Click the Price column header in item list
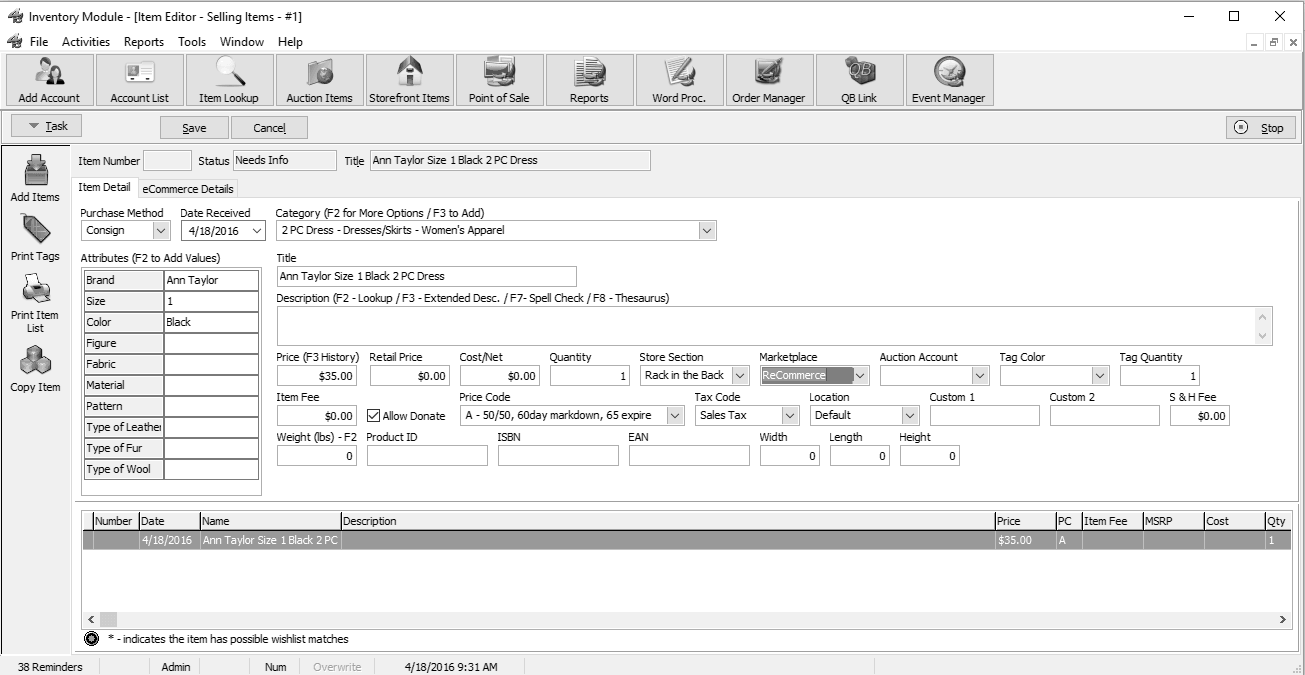 tap(1025, 521)
